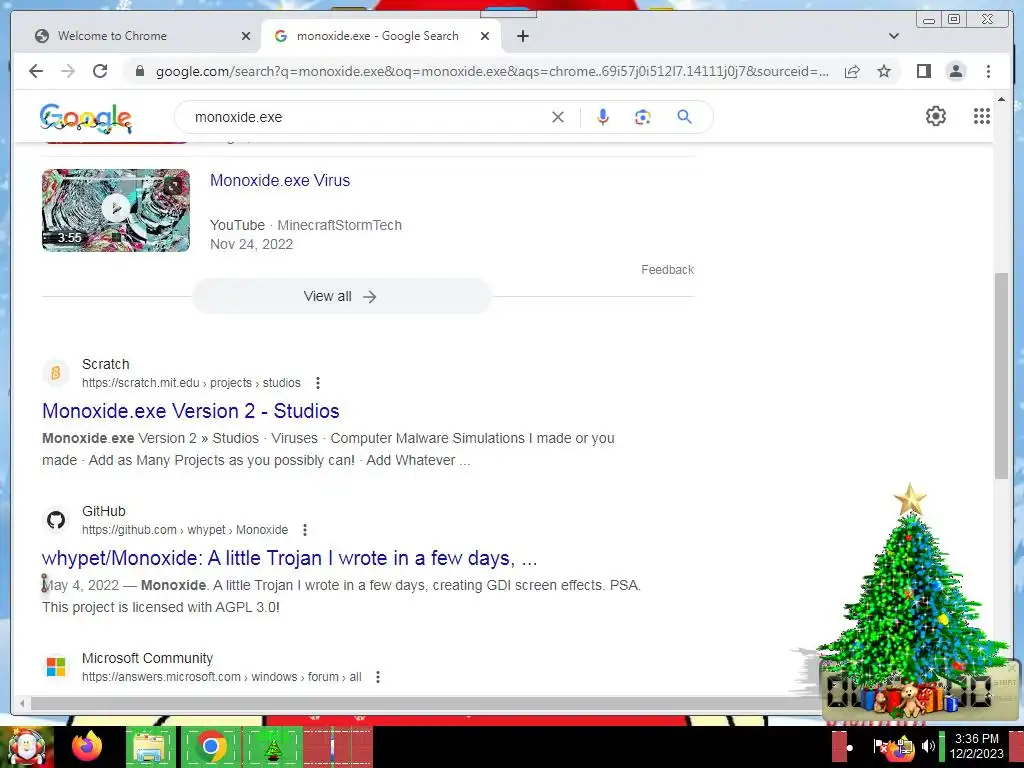
Task: Open Google quick settings gear
Action: 936,116
